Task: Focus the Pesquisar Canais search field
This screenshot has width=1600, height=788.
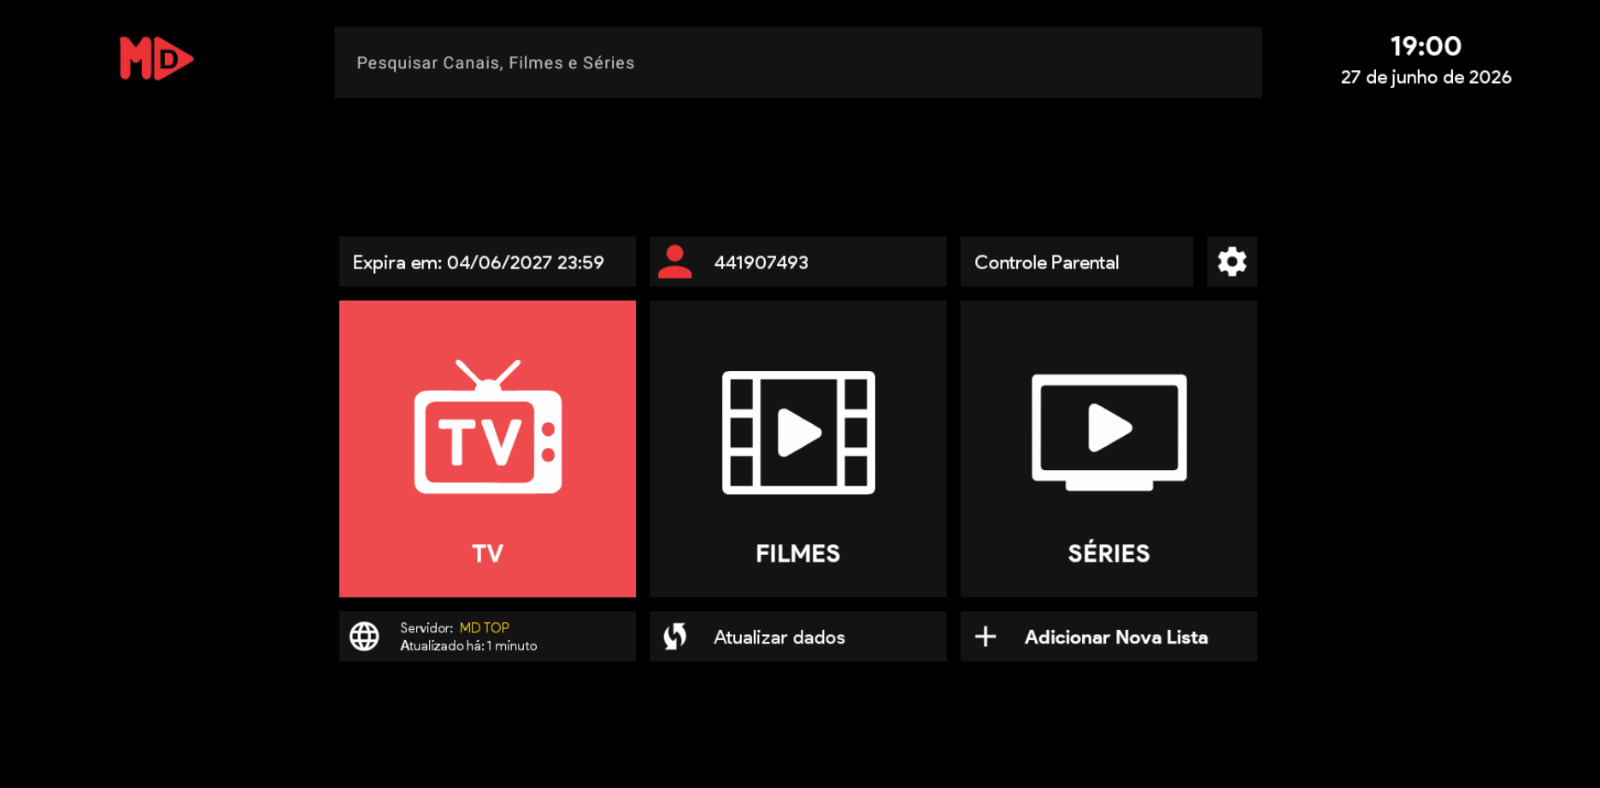Action: pos(798,62)
